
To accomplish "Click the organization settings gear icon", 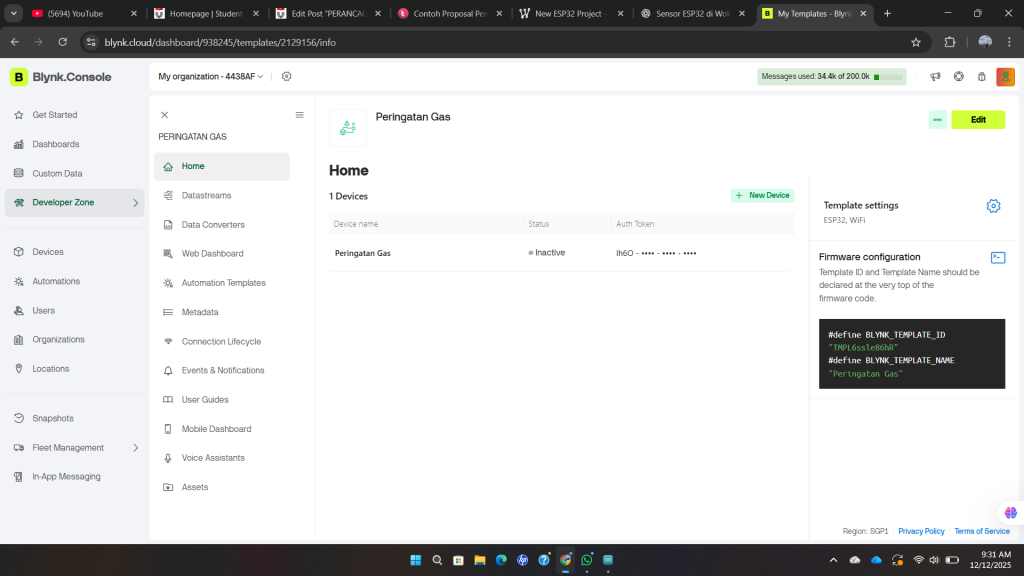I will [x=287, y=77].
